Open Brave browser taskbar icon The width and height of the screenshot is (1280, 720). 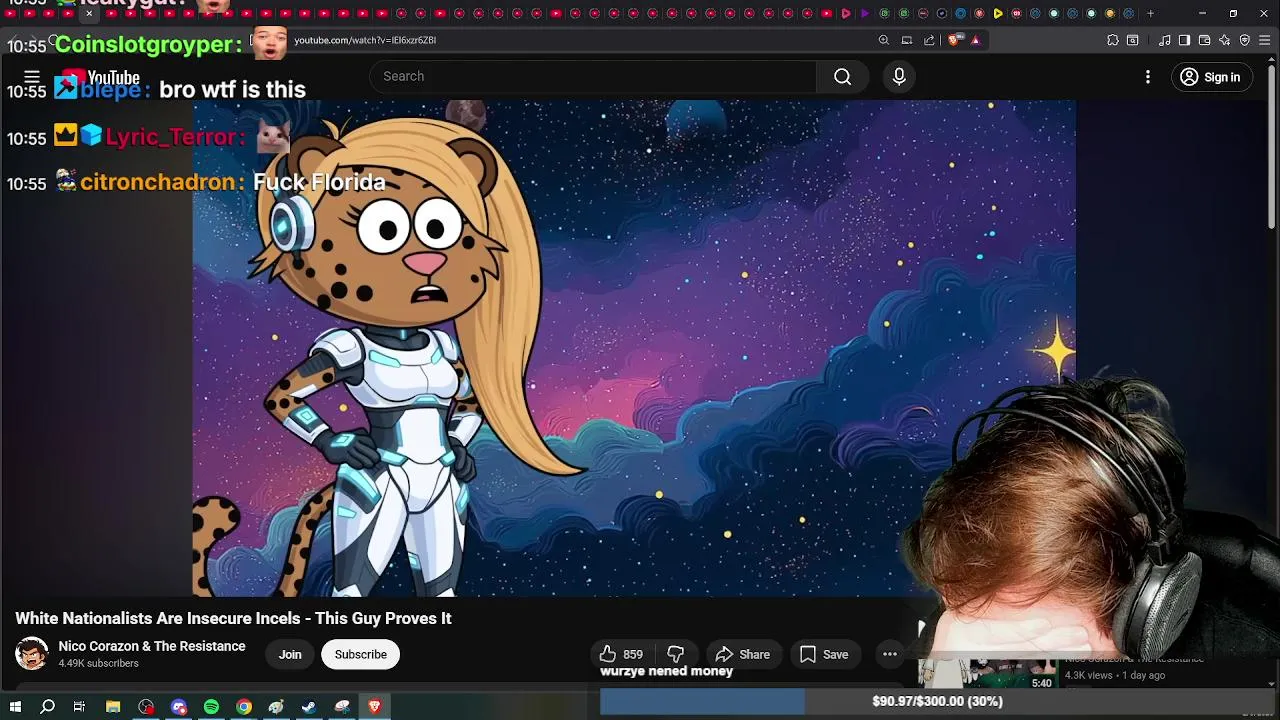tap(375, 707)
